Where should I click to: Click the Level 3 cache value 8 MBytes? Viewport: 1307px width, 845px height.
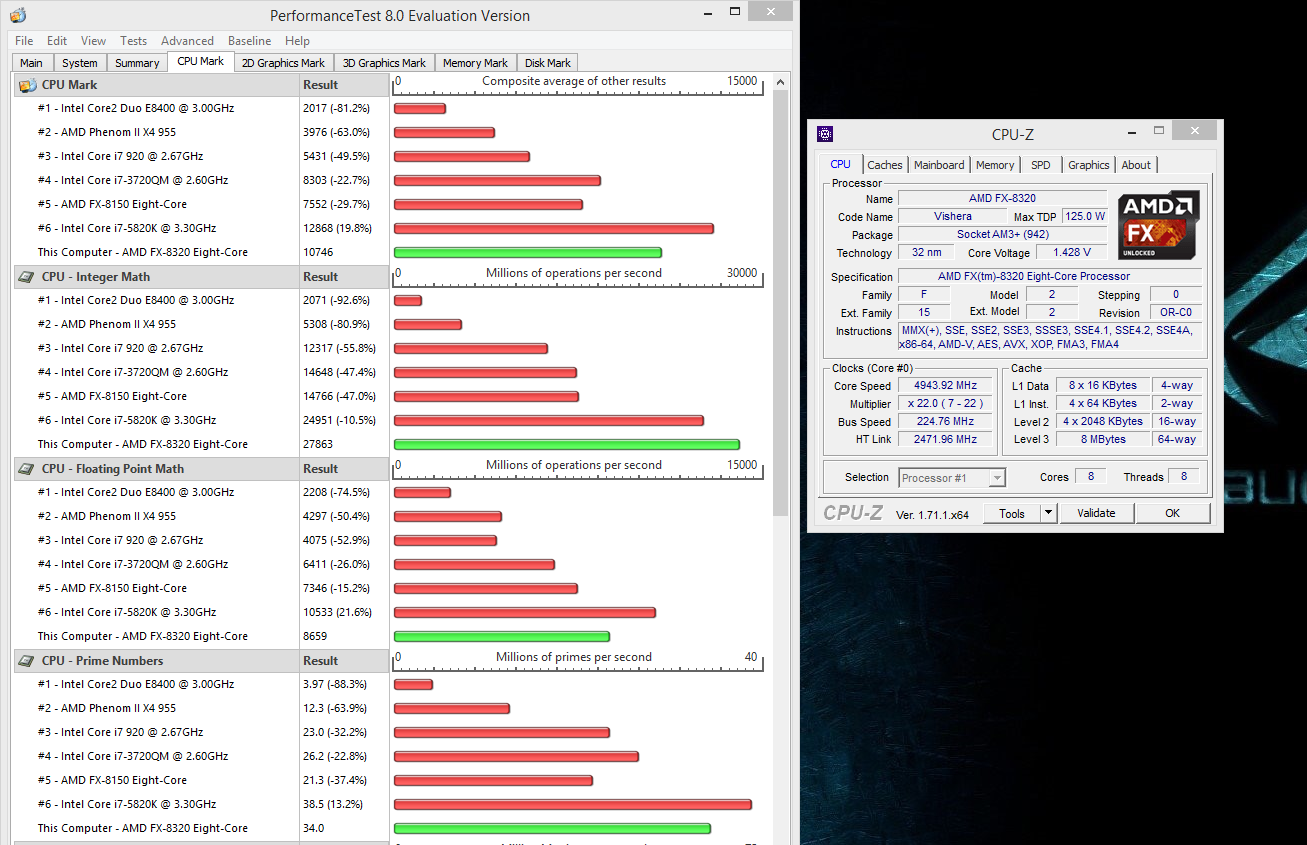click(x=1102, y=440)
